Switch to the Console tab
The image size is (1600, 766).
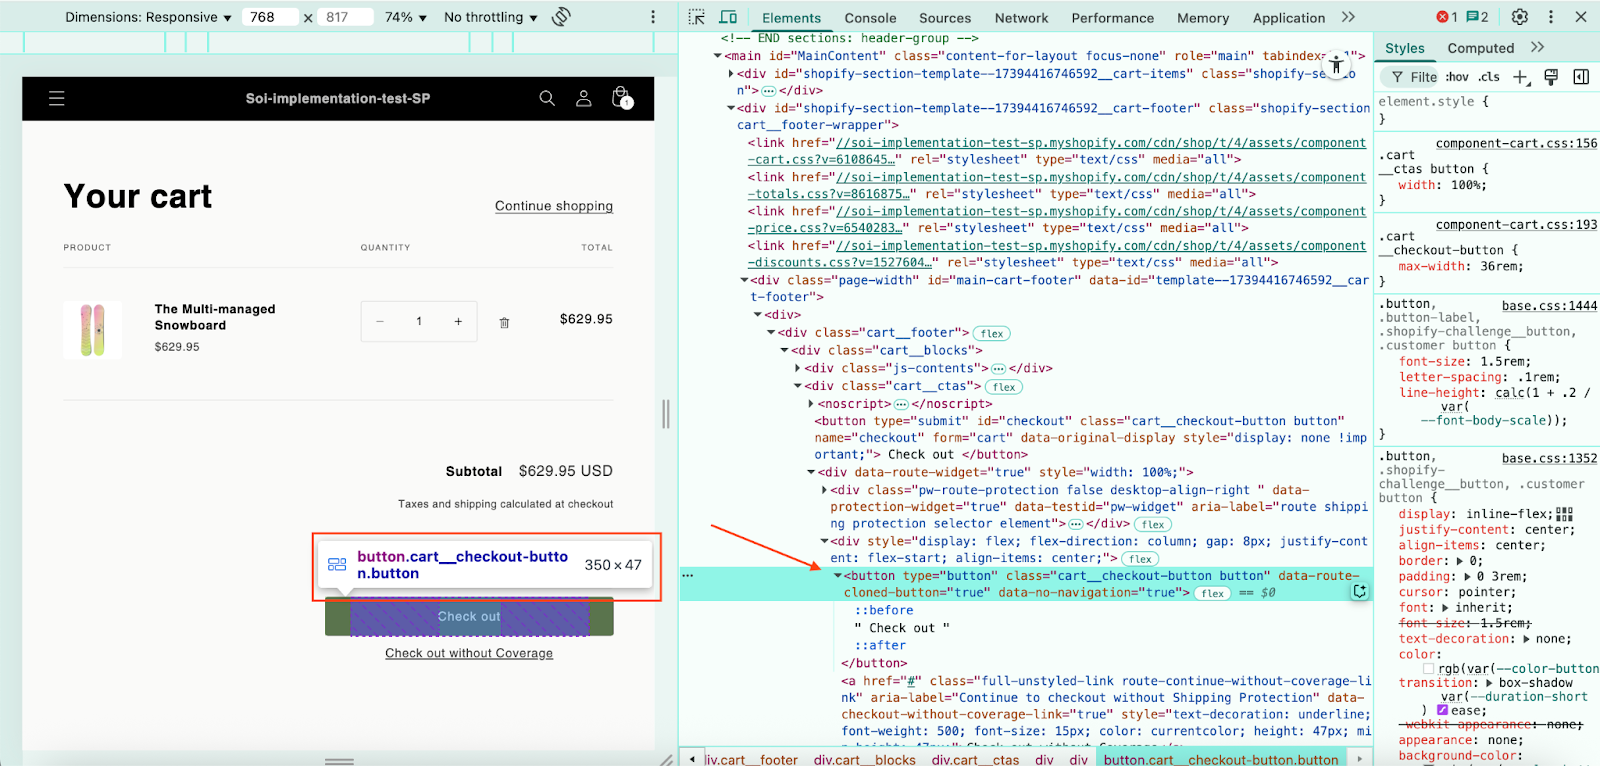[x=870, y=18]
